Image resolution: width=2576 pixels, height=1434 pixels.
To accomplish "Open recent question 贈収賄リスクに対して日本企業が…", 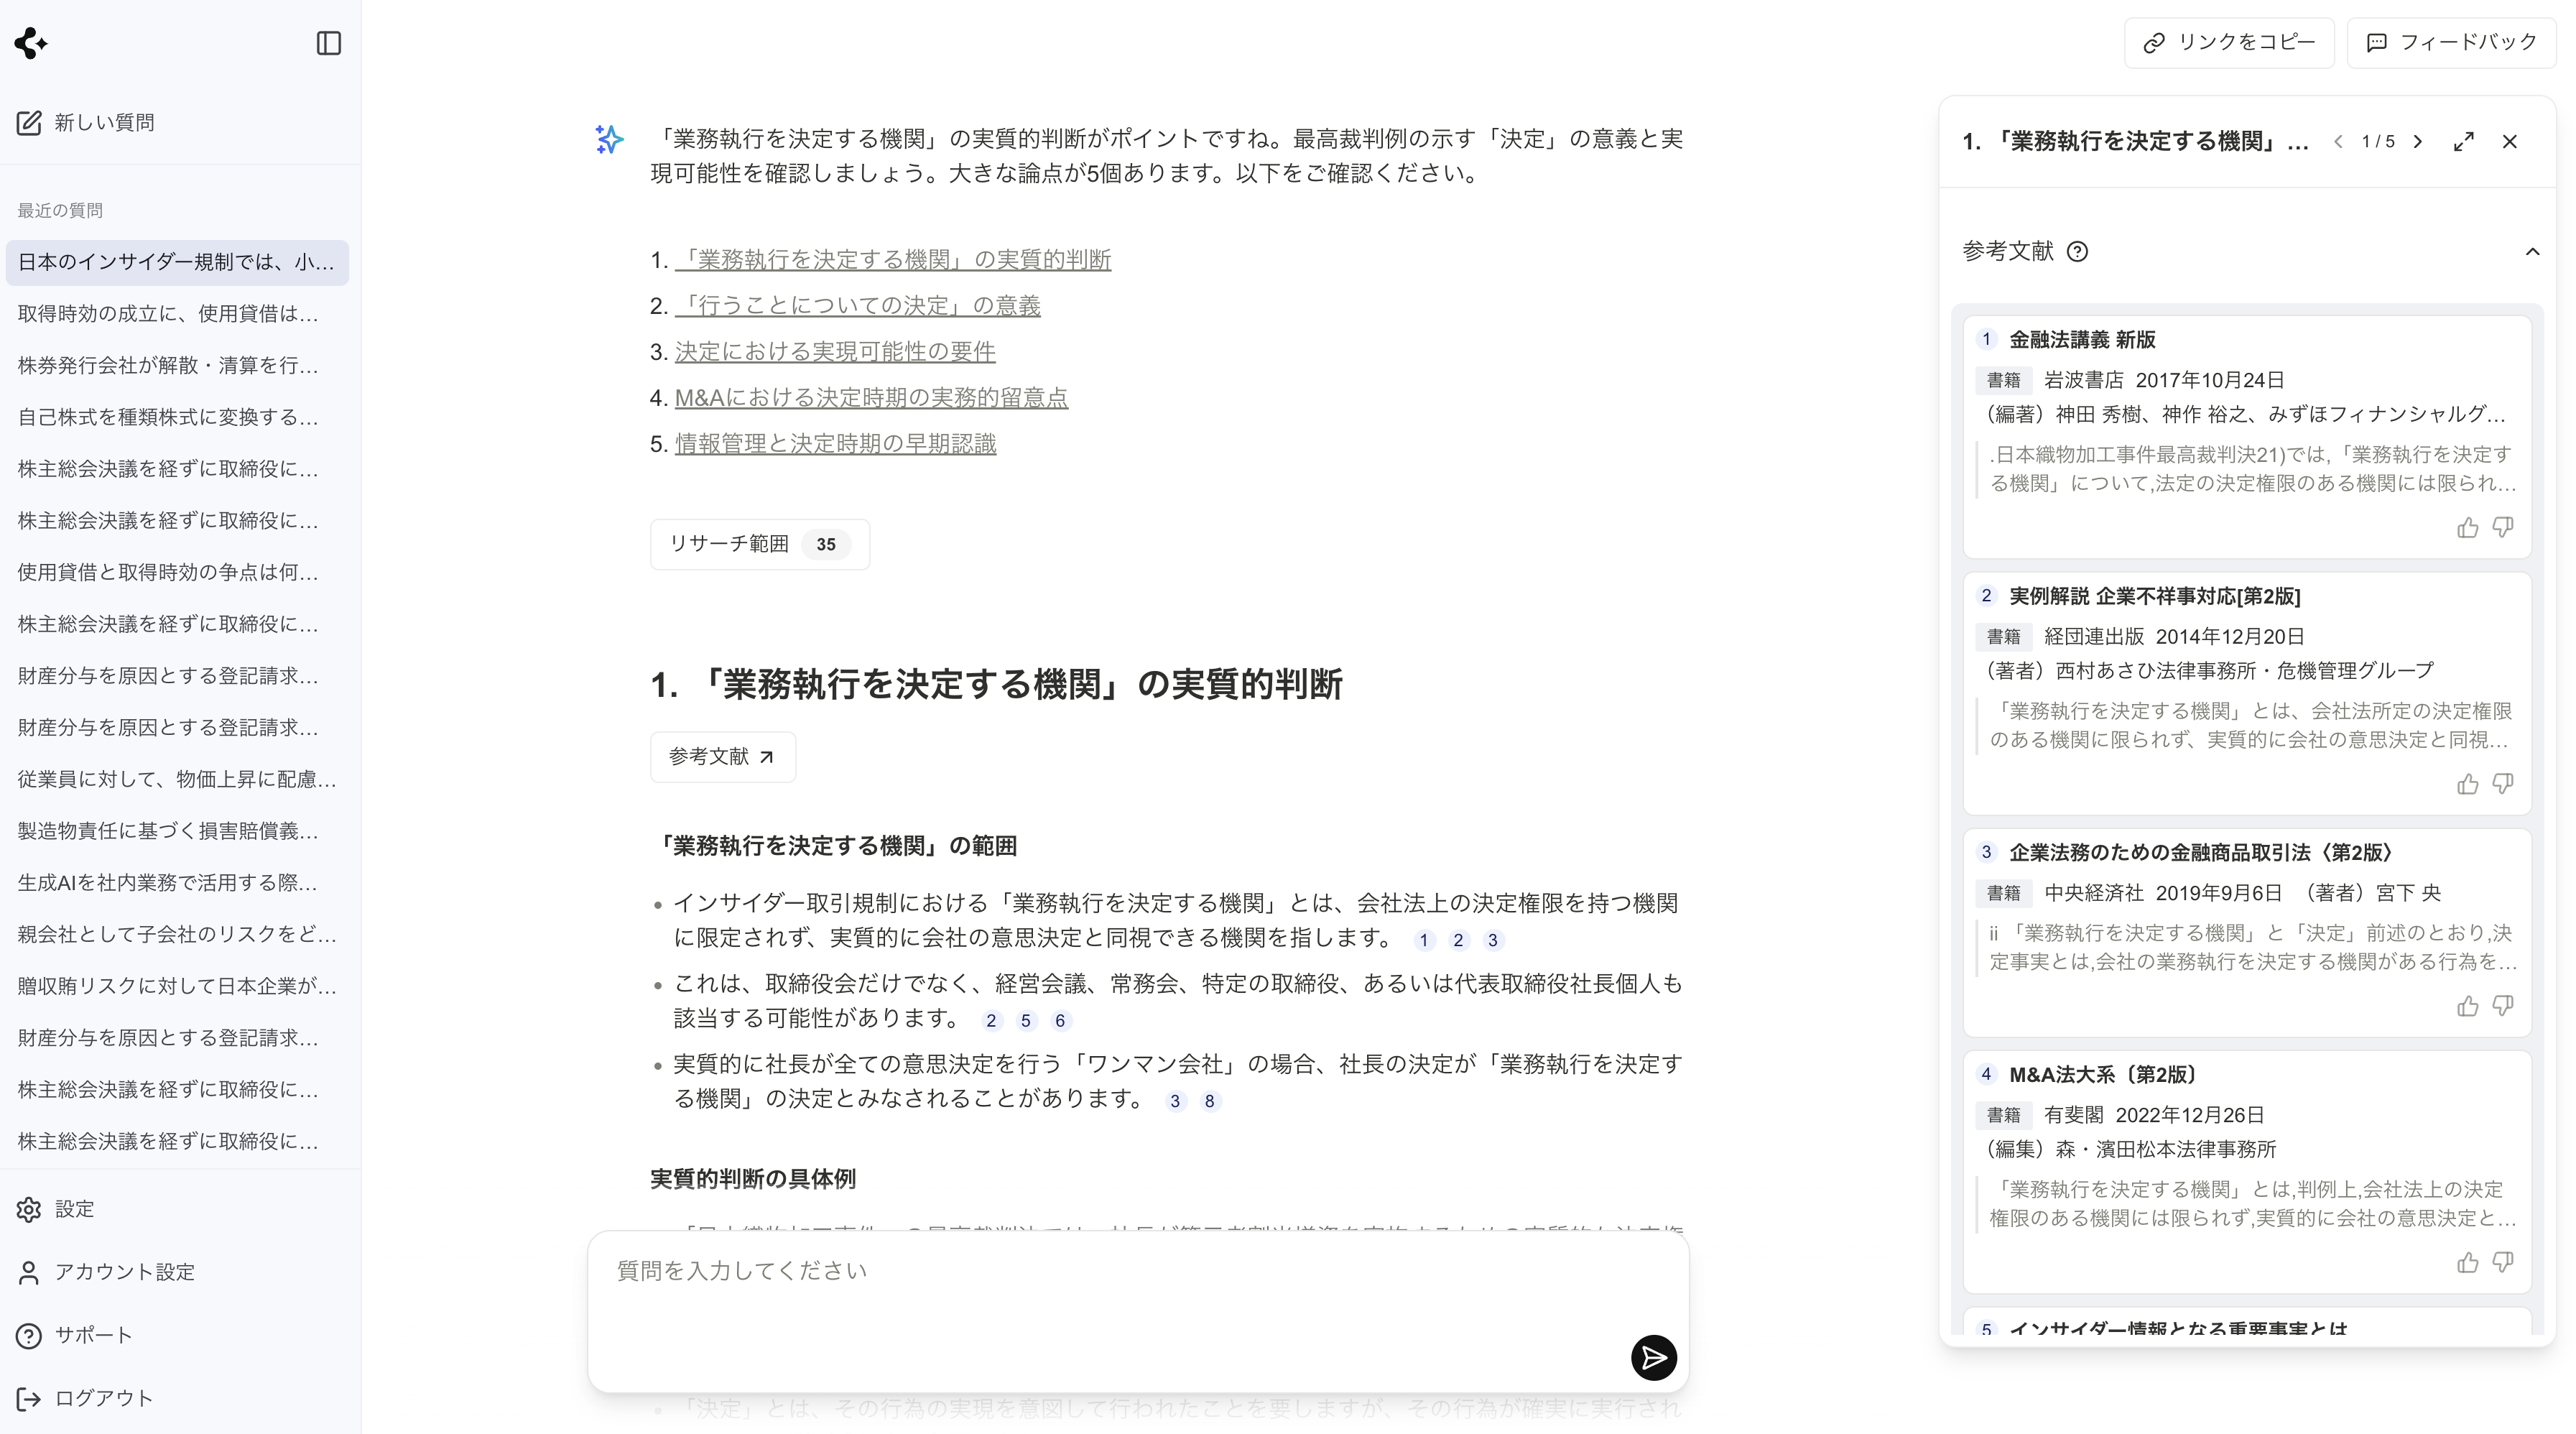I will coord(177,986).
